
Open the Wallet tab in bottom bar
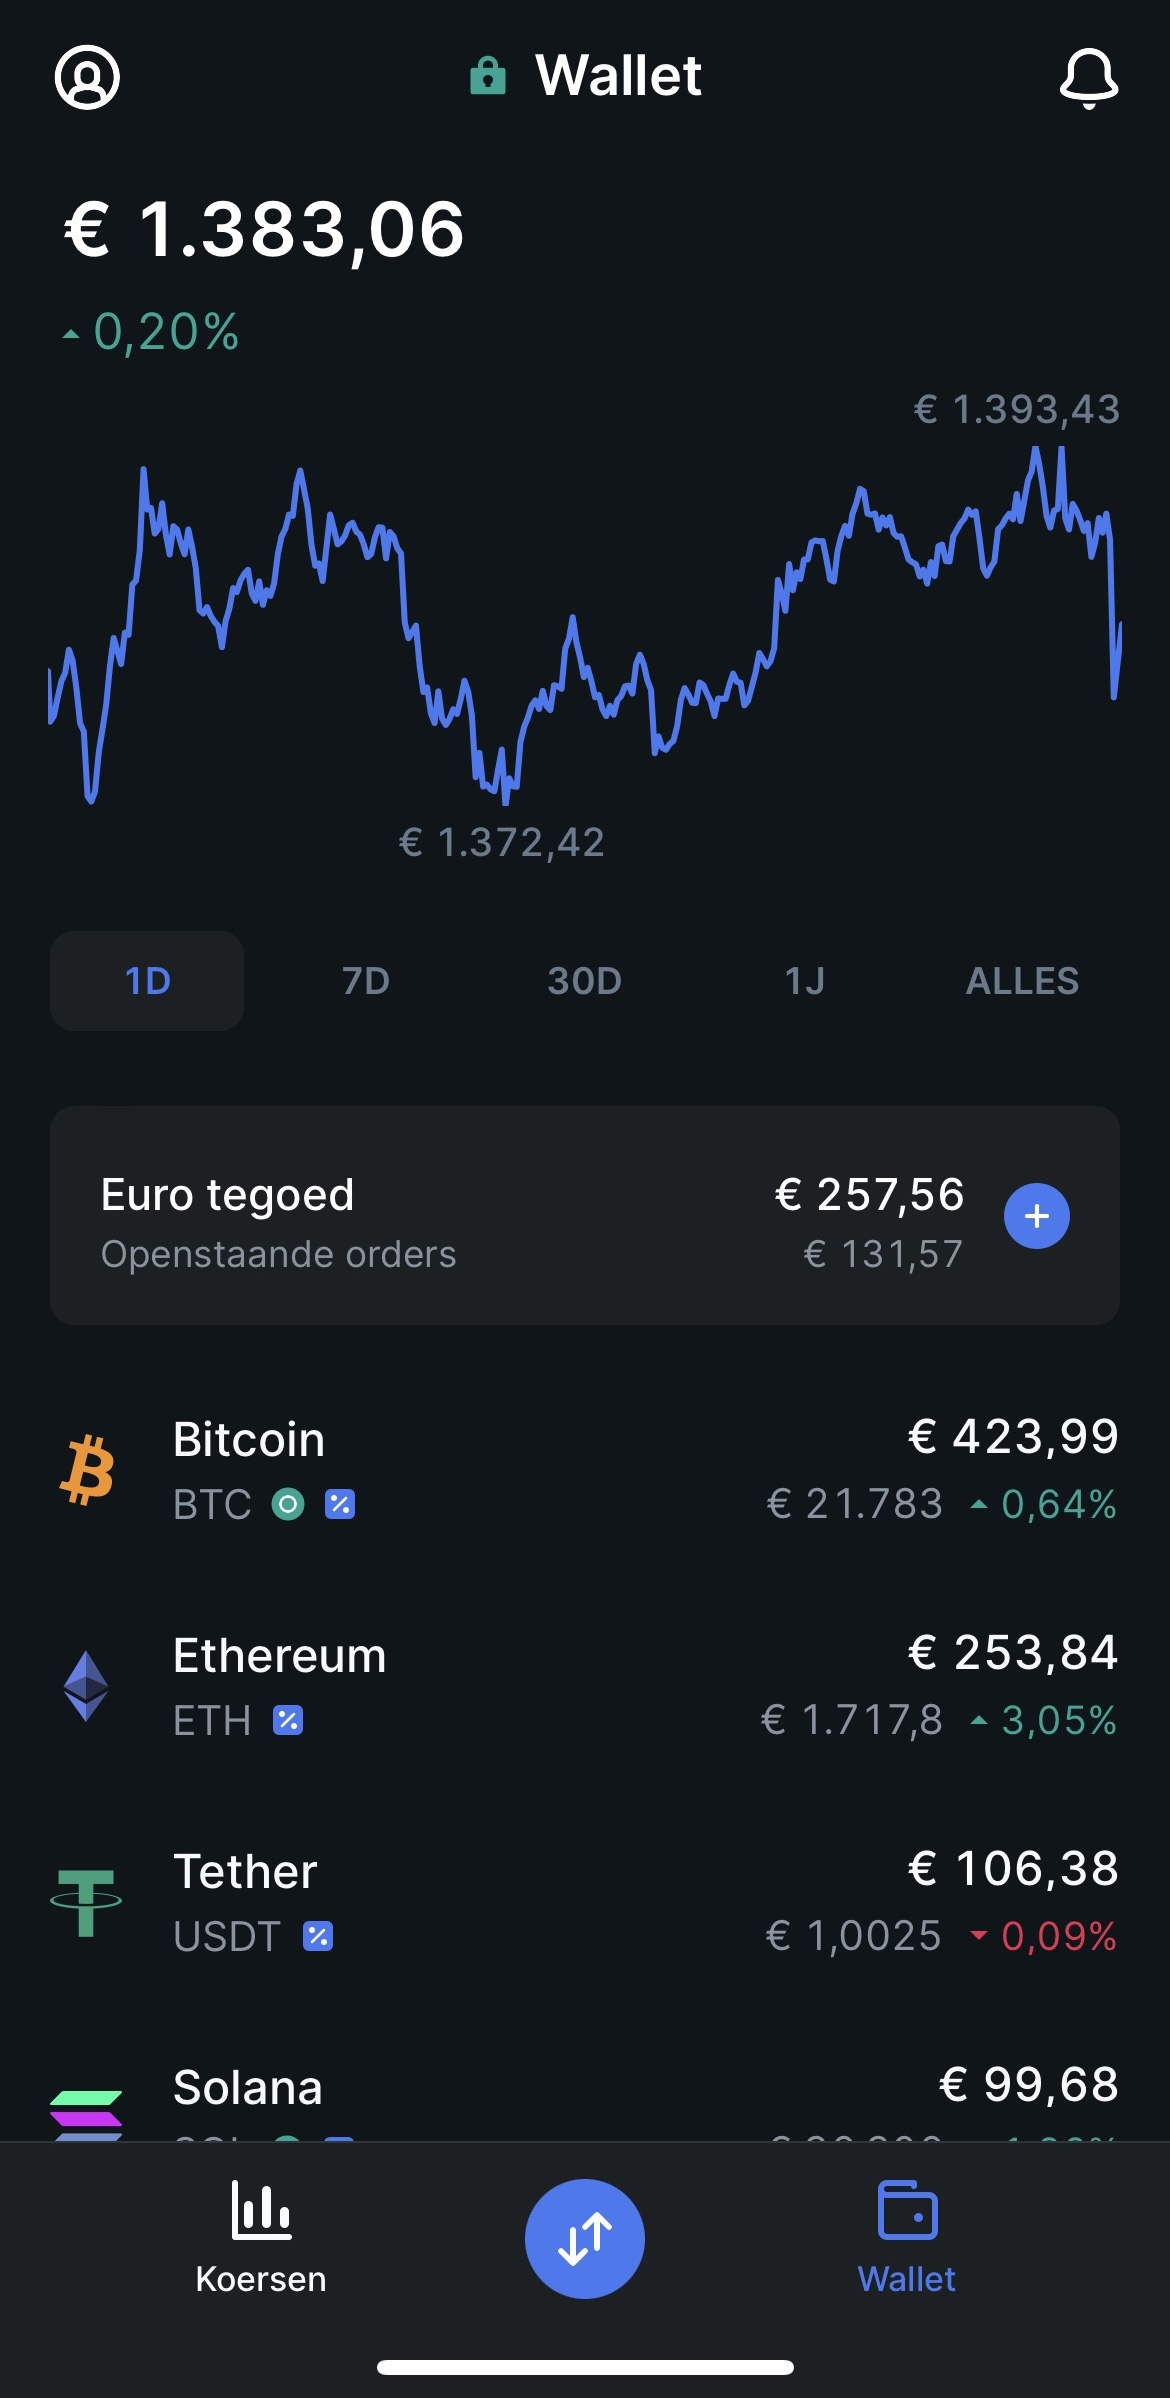[x=907, y=2238]
